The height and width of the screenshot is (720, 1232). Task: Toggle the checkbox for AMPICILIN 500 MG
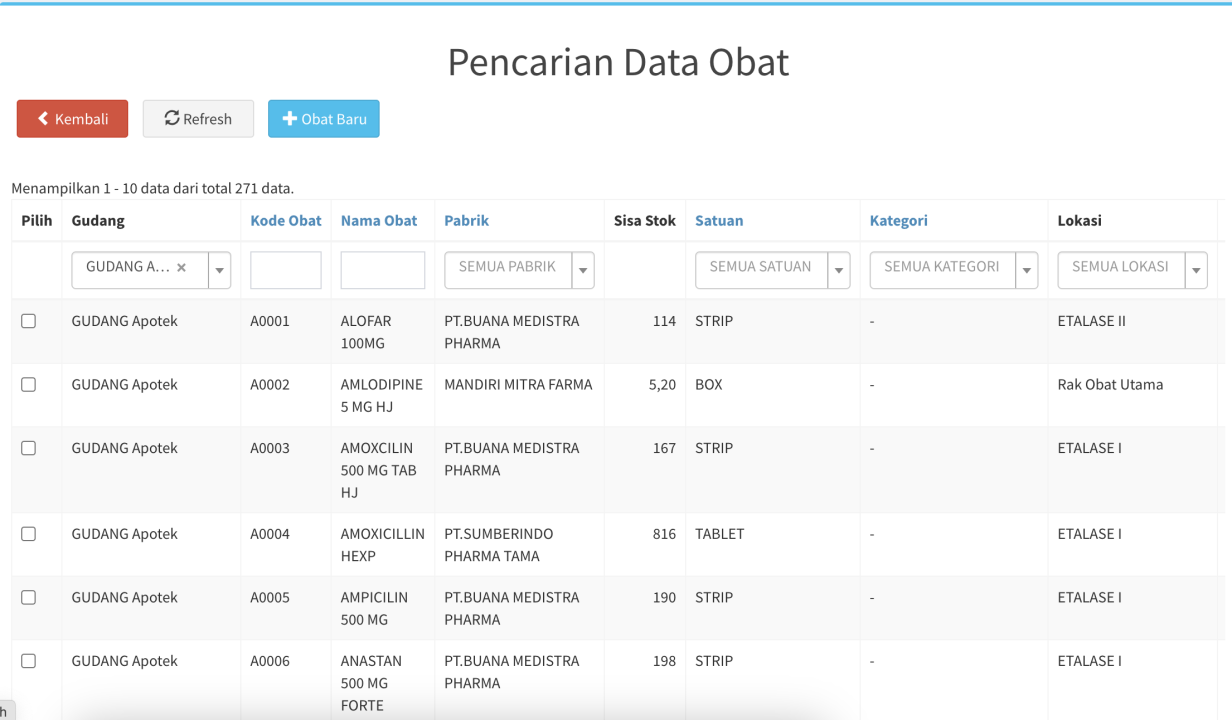point(29,598)
